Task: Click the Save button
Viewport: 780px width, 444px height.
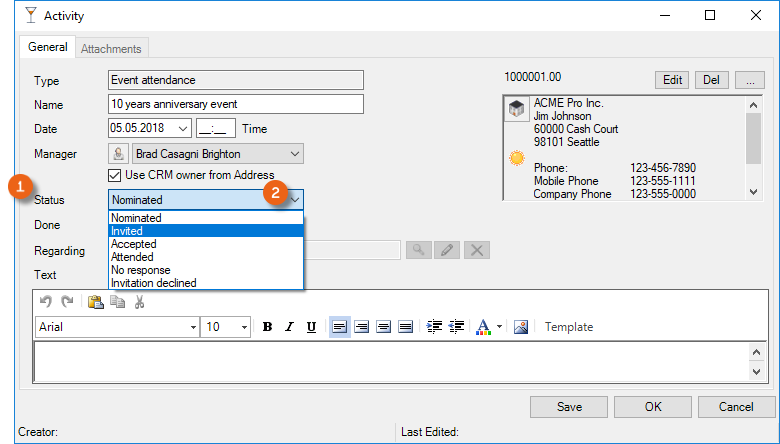Action: [569, 407]
